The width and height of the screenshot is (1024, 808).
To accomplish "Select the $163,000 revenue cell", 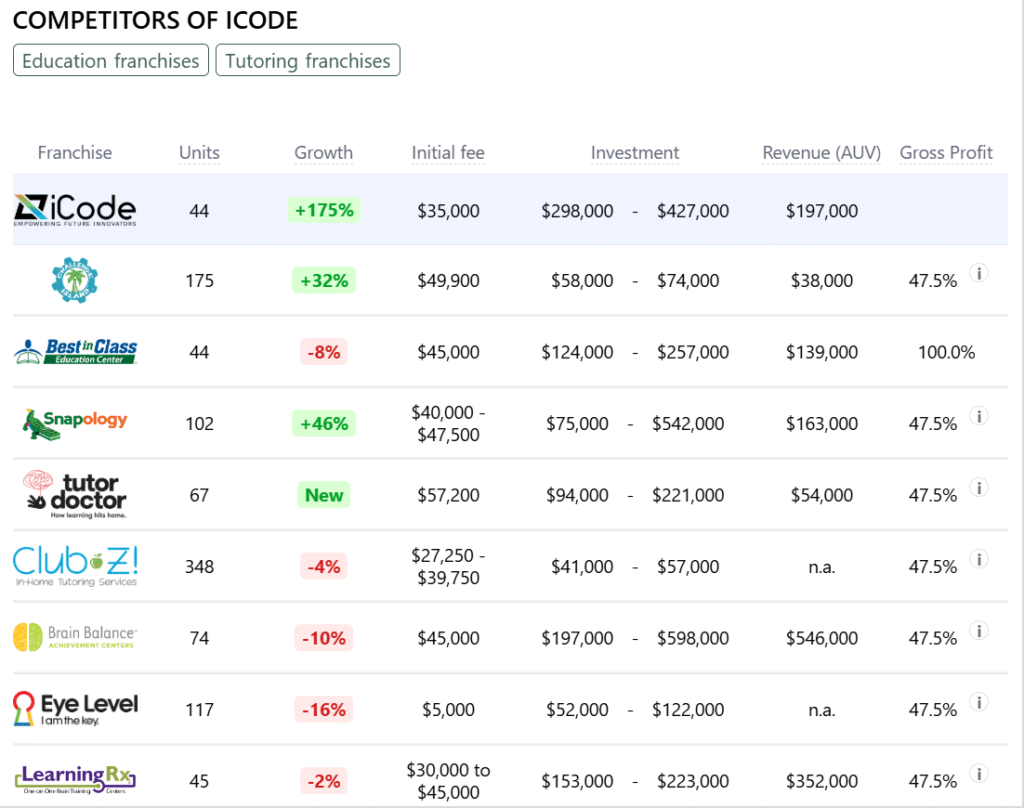I will [x=822, y=424].
